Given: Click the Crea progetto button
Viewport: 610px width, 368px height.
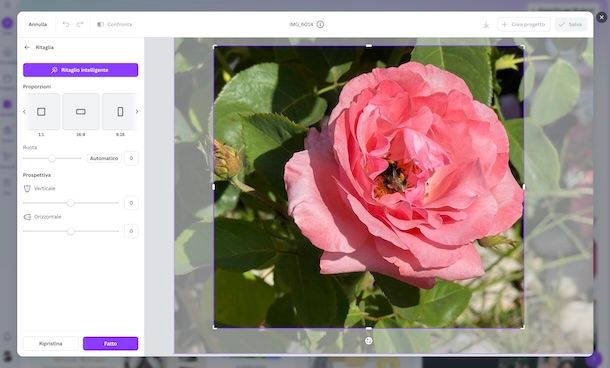Looking at the screenshot, I should 524,24.
